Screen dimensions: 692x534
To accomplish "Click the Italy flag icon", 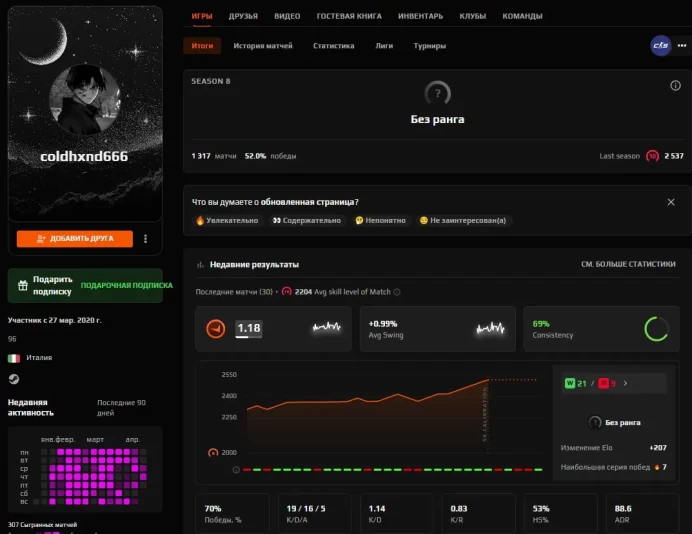I will pyautogui.click(x=14, y=358).
